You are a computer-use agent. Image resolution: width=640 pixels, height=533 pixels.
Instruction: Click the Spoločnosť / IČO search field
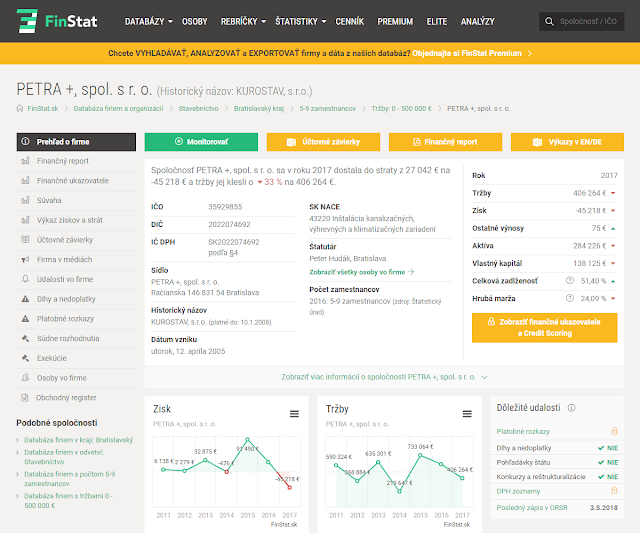point(588,22)
